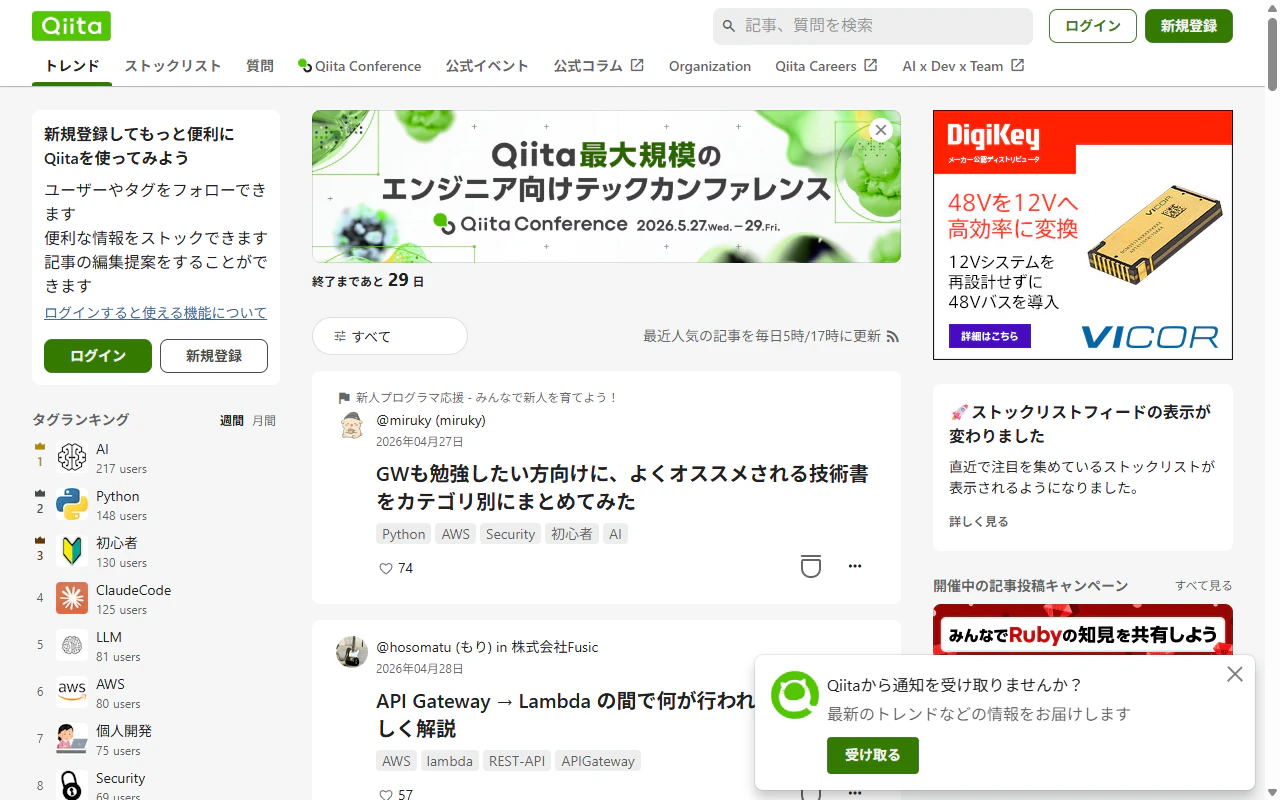Open the みんなでRuby campaign banner
Screen dimensions: 1280x800
pos(1083,630)
